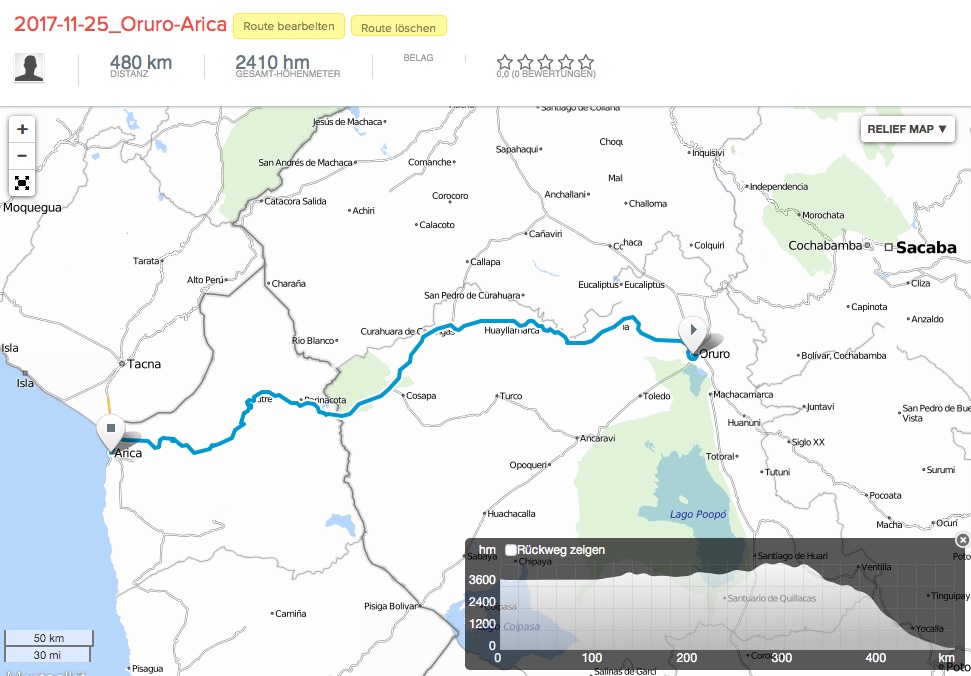Toggle fullscreen map view icon

[22, 183]
